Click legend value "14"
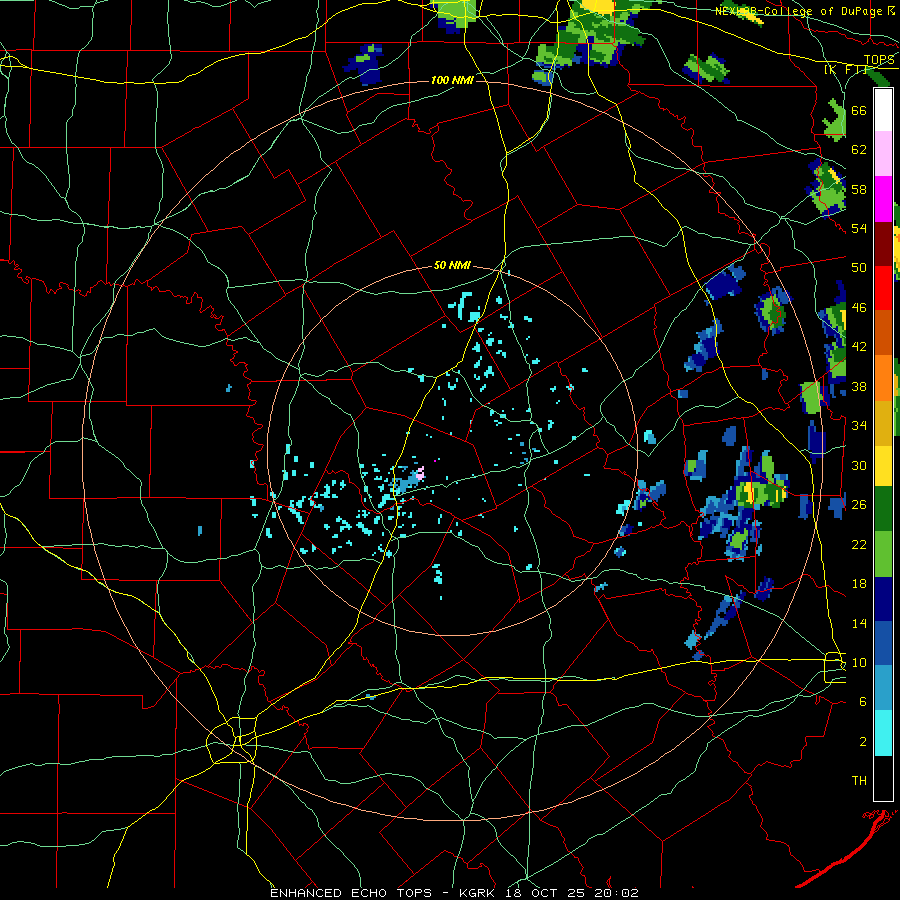900x900 pixels. (859, 623)
